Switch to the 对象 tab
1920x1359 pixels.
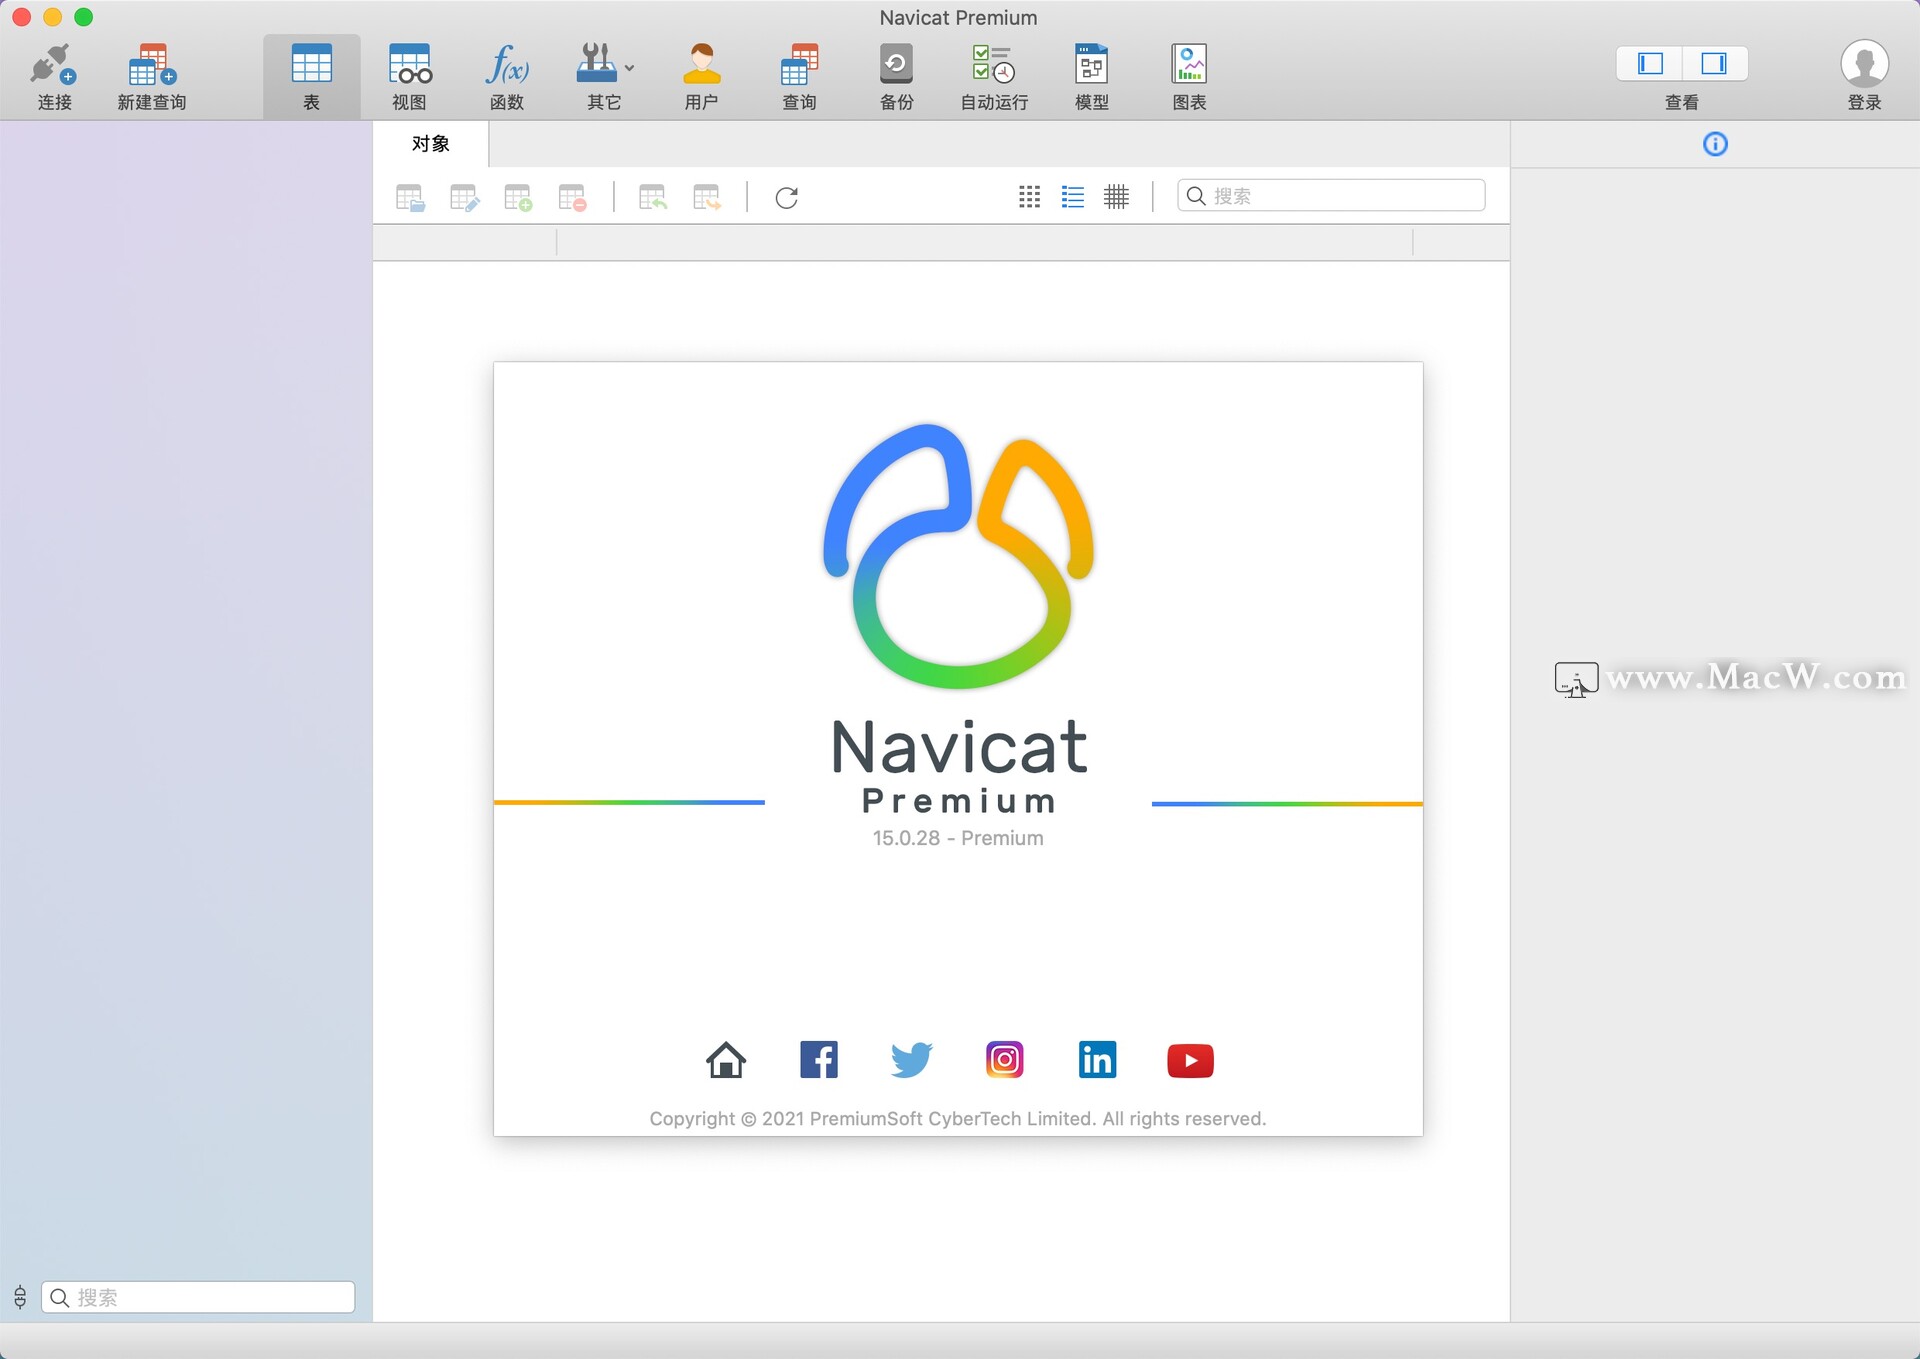[x=431, y=144]
